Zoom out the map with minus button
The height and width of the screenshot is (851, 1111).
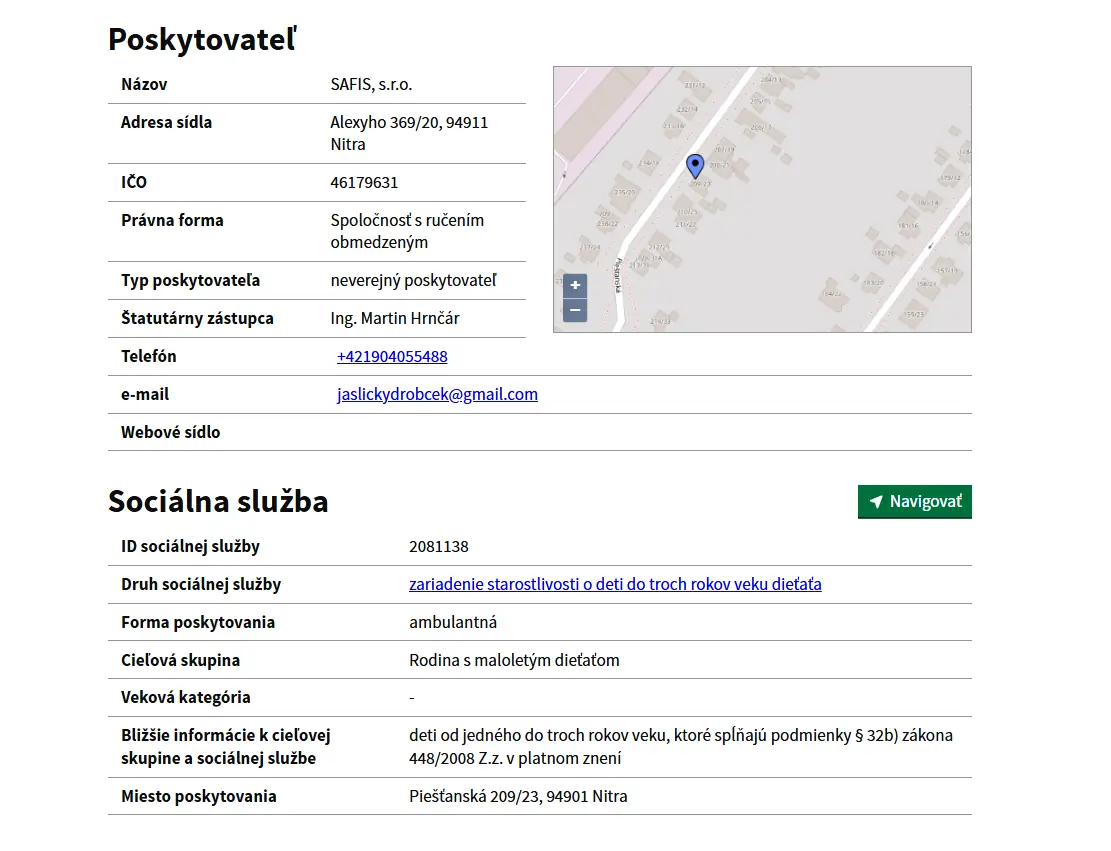[575, 310]
